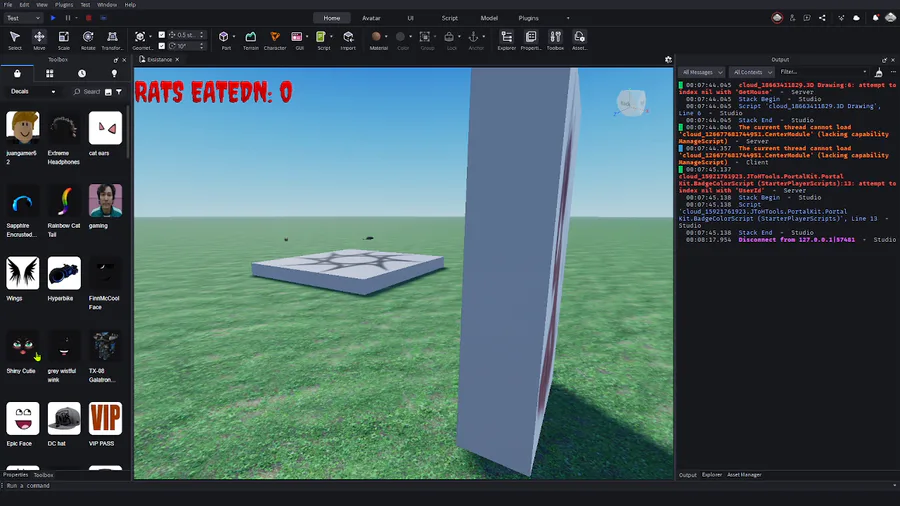The width and height of the screenshot is (900, 506).
Task: Select the VIP PASS decal thumbnail
Action: (x=105, y=418)
